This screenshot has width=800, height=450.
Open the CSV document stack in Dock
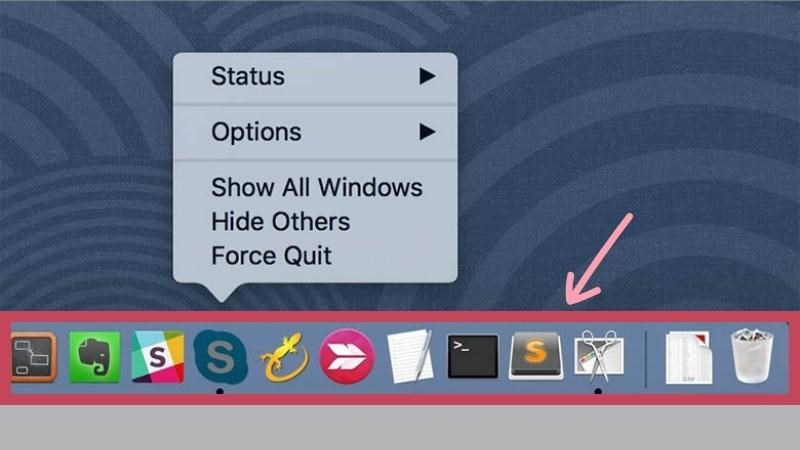click(689, 357)
